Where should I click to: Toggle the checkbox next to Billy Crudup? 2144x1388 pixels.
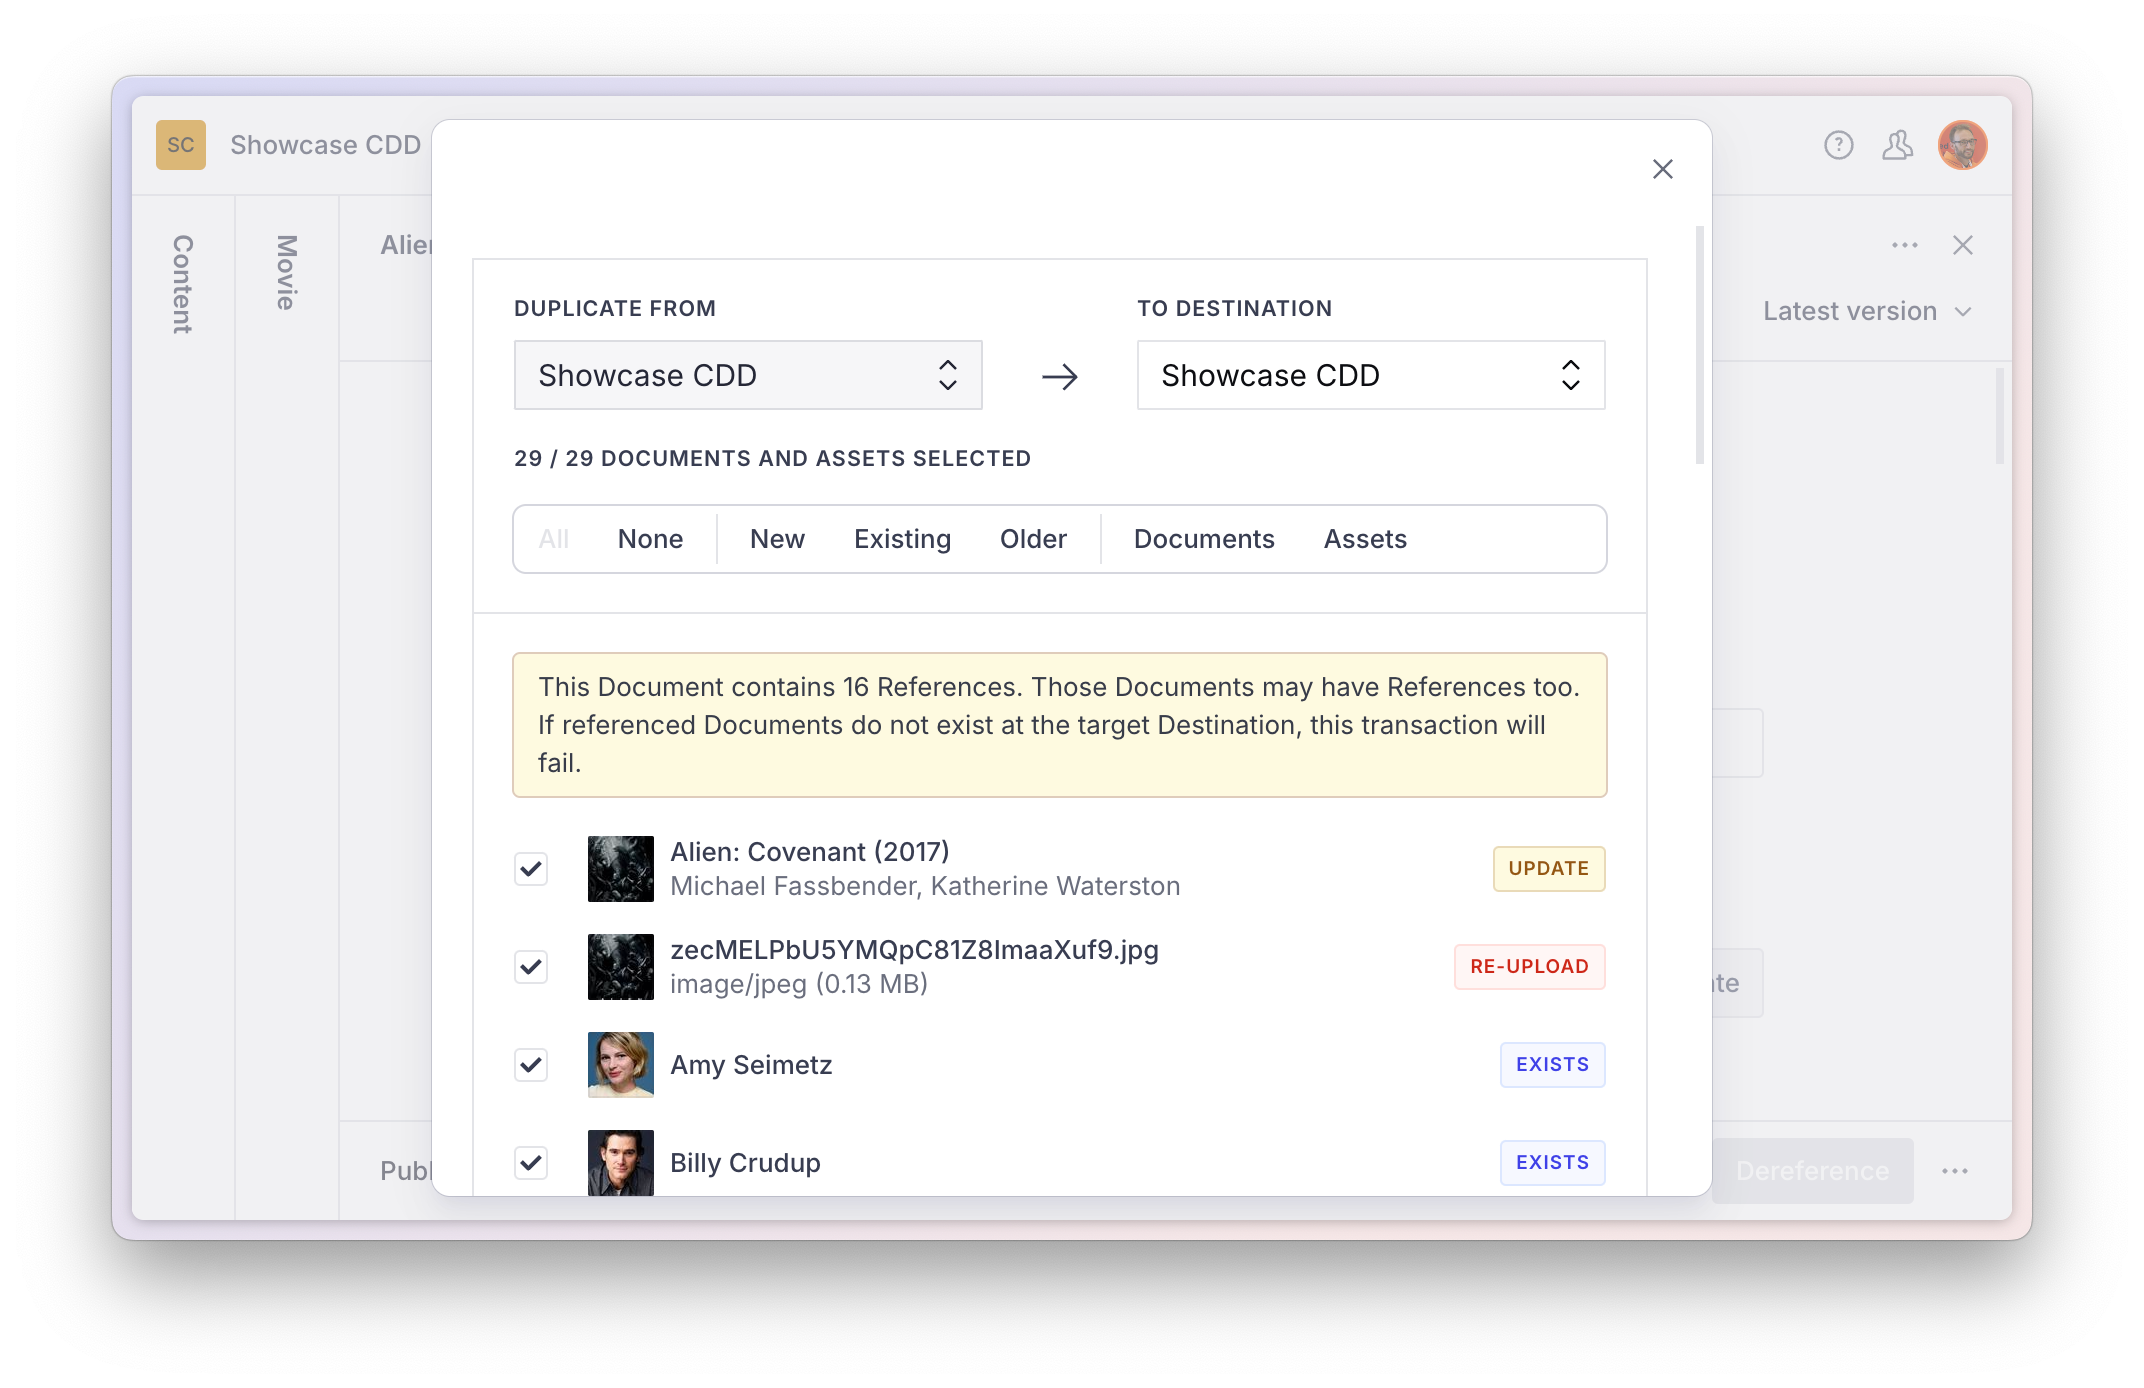[x=531, y=1160]
